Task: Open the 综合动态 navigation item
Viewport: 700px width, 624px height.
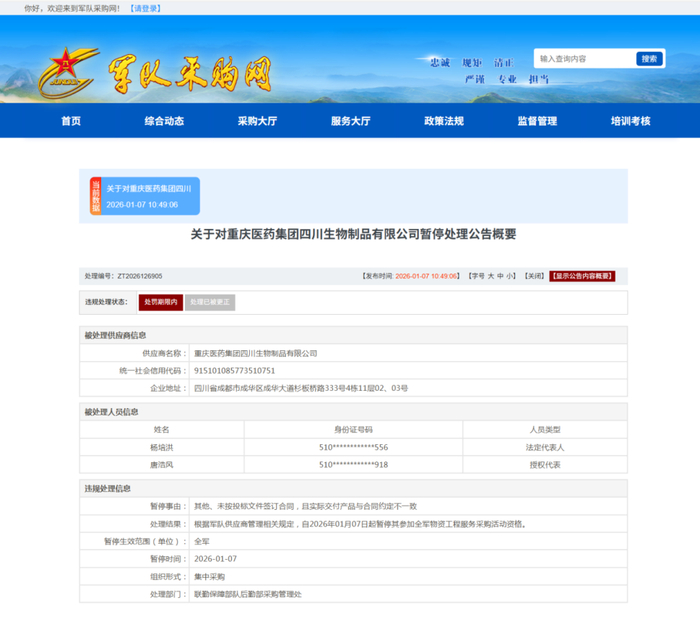Action: click(x=164, y=121)
